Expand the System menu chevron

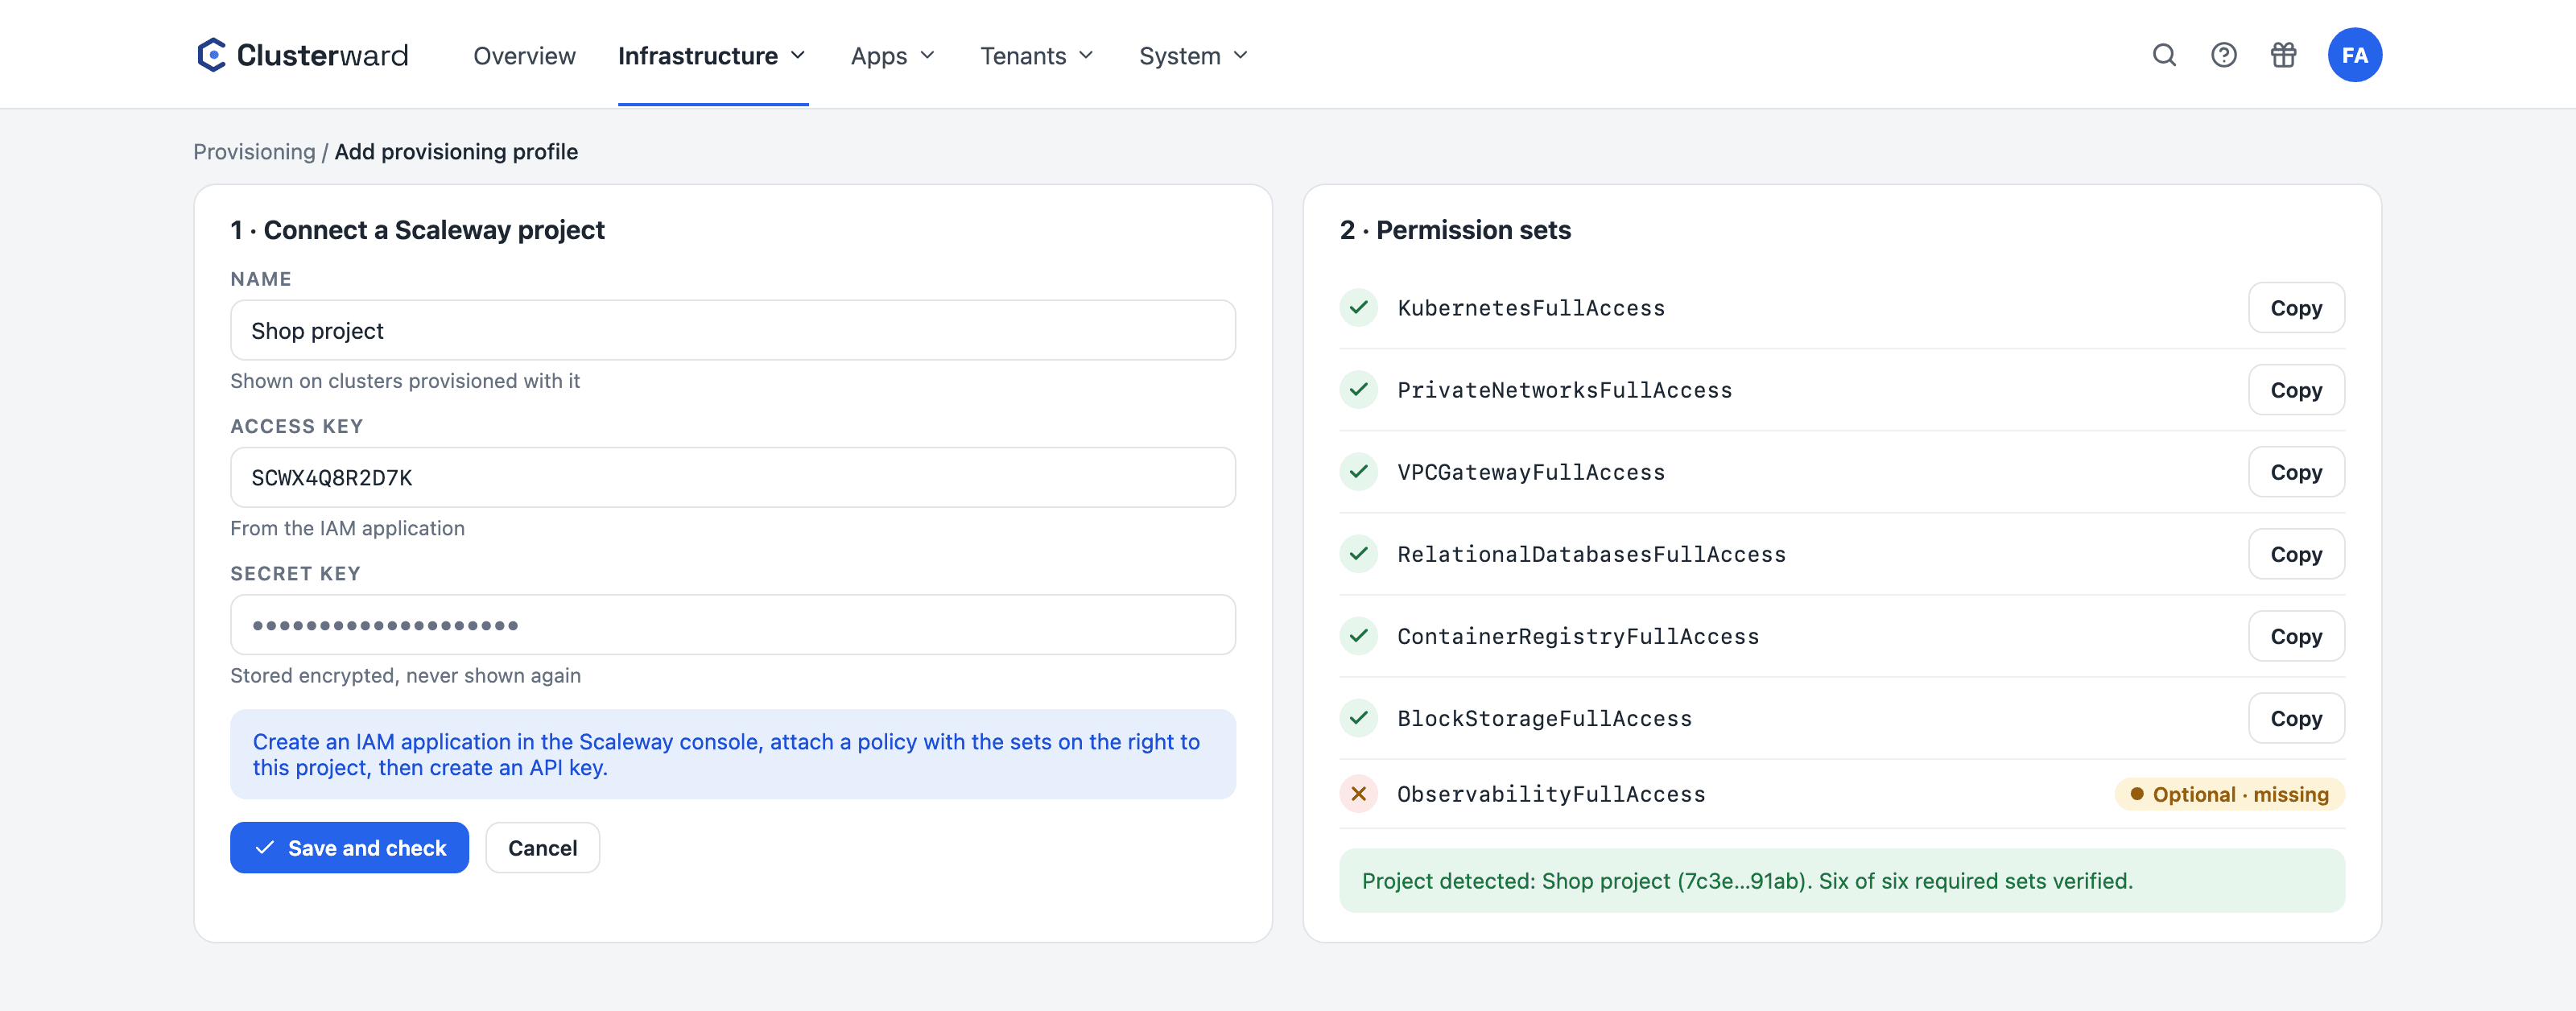1240,56
